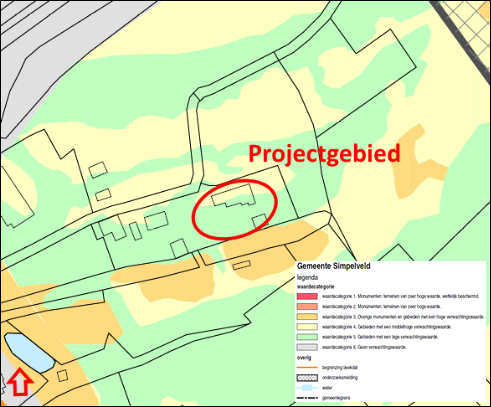This screenshot has width=491, height=407.
Task: Click the 'begrenzing beekdal' legend label
Action: pyautogui.click(x=340, y=368)
